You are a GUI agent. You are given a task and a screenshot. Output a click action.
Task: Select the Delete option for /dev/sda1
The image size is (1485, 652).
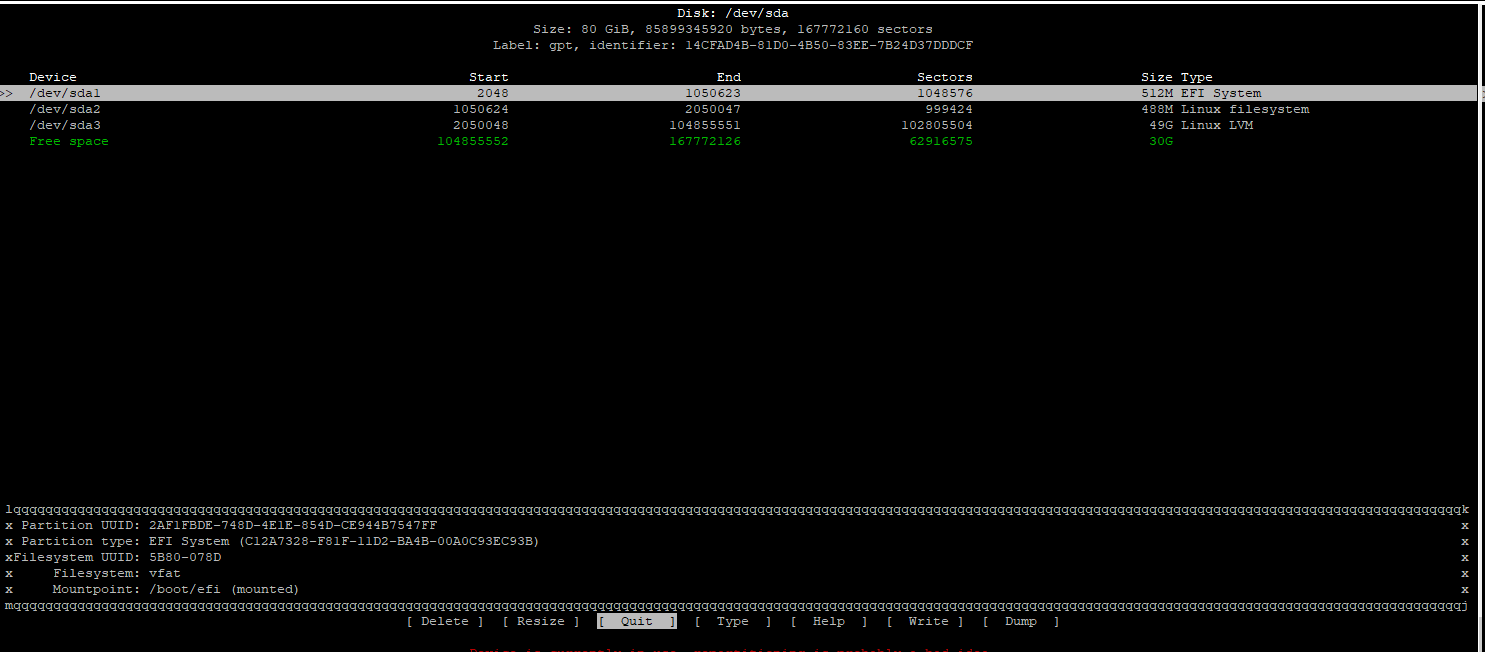tap(443, 621)
